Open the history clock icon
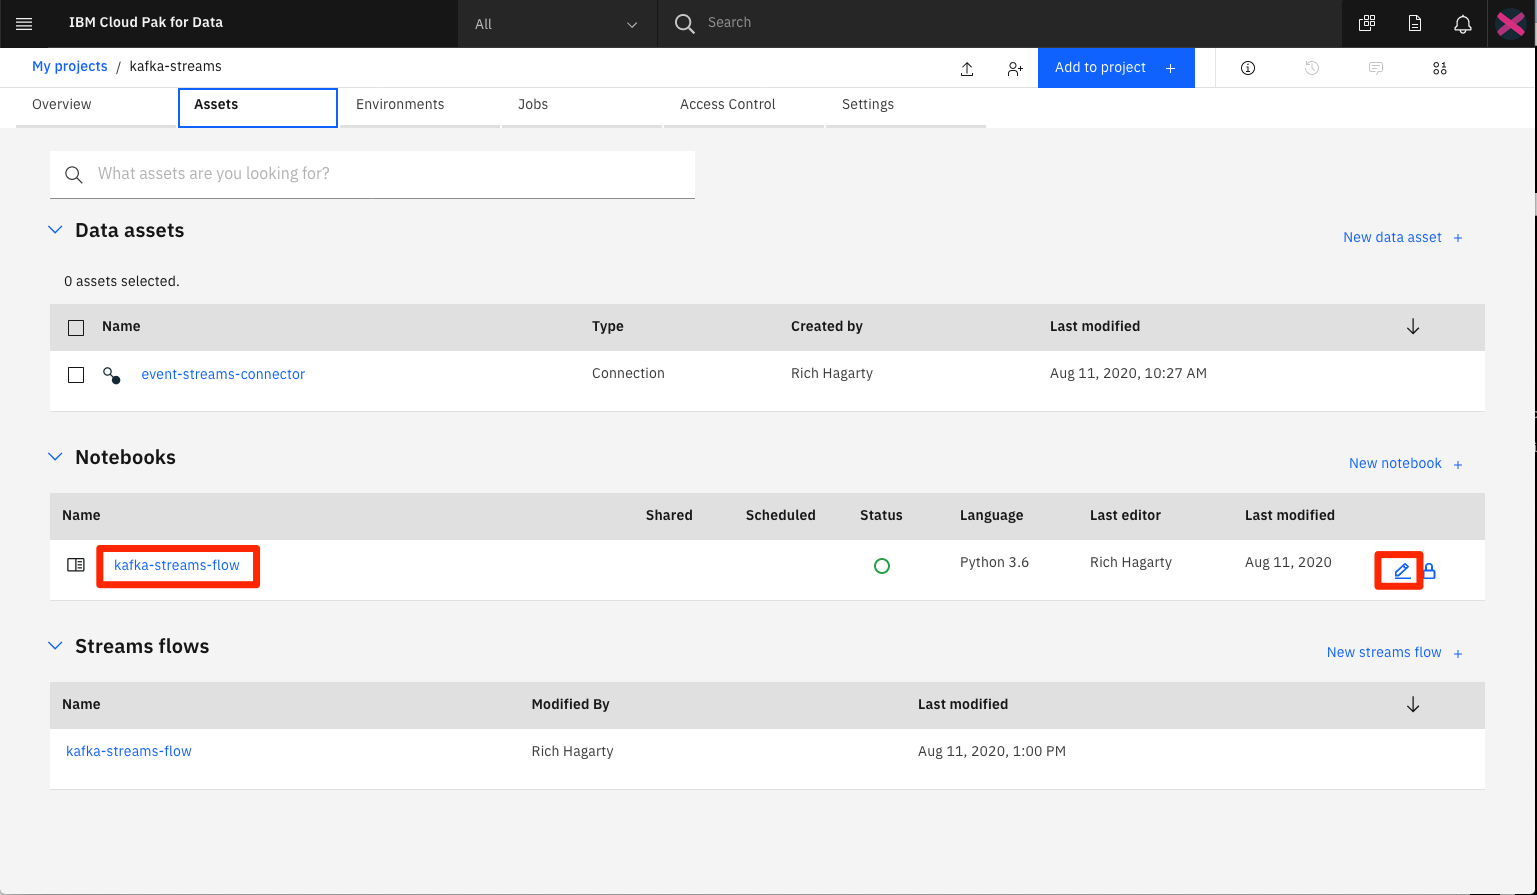Viewport: 1537px width, 895px height. coord(1312,68)
